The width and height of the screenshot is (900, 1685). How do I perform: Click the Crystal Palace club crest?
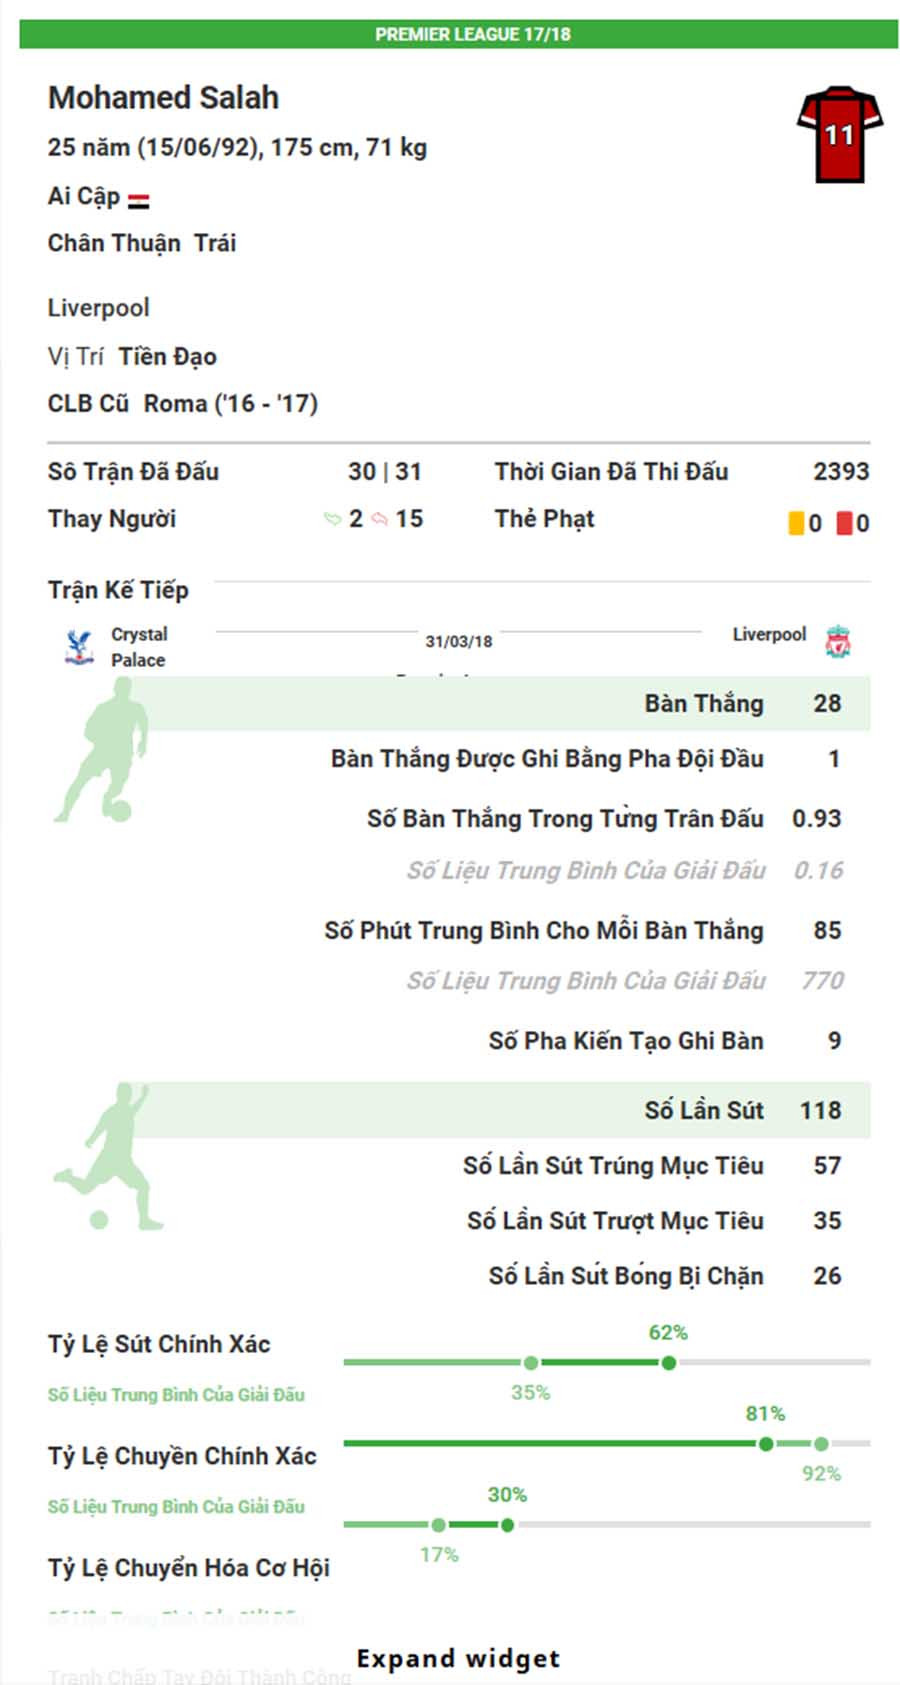[79, 647]
